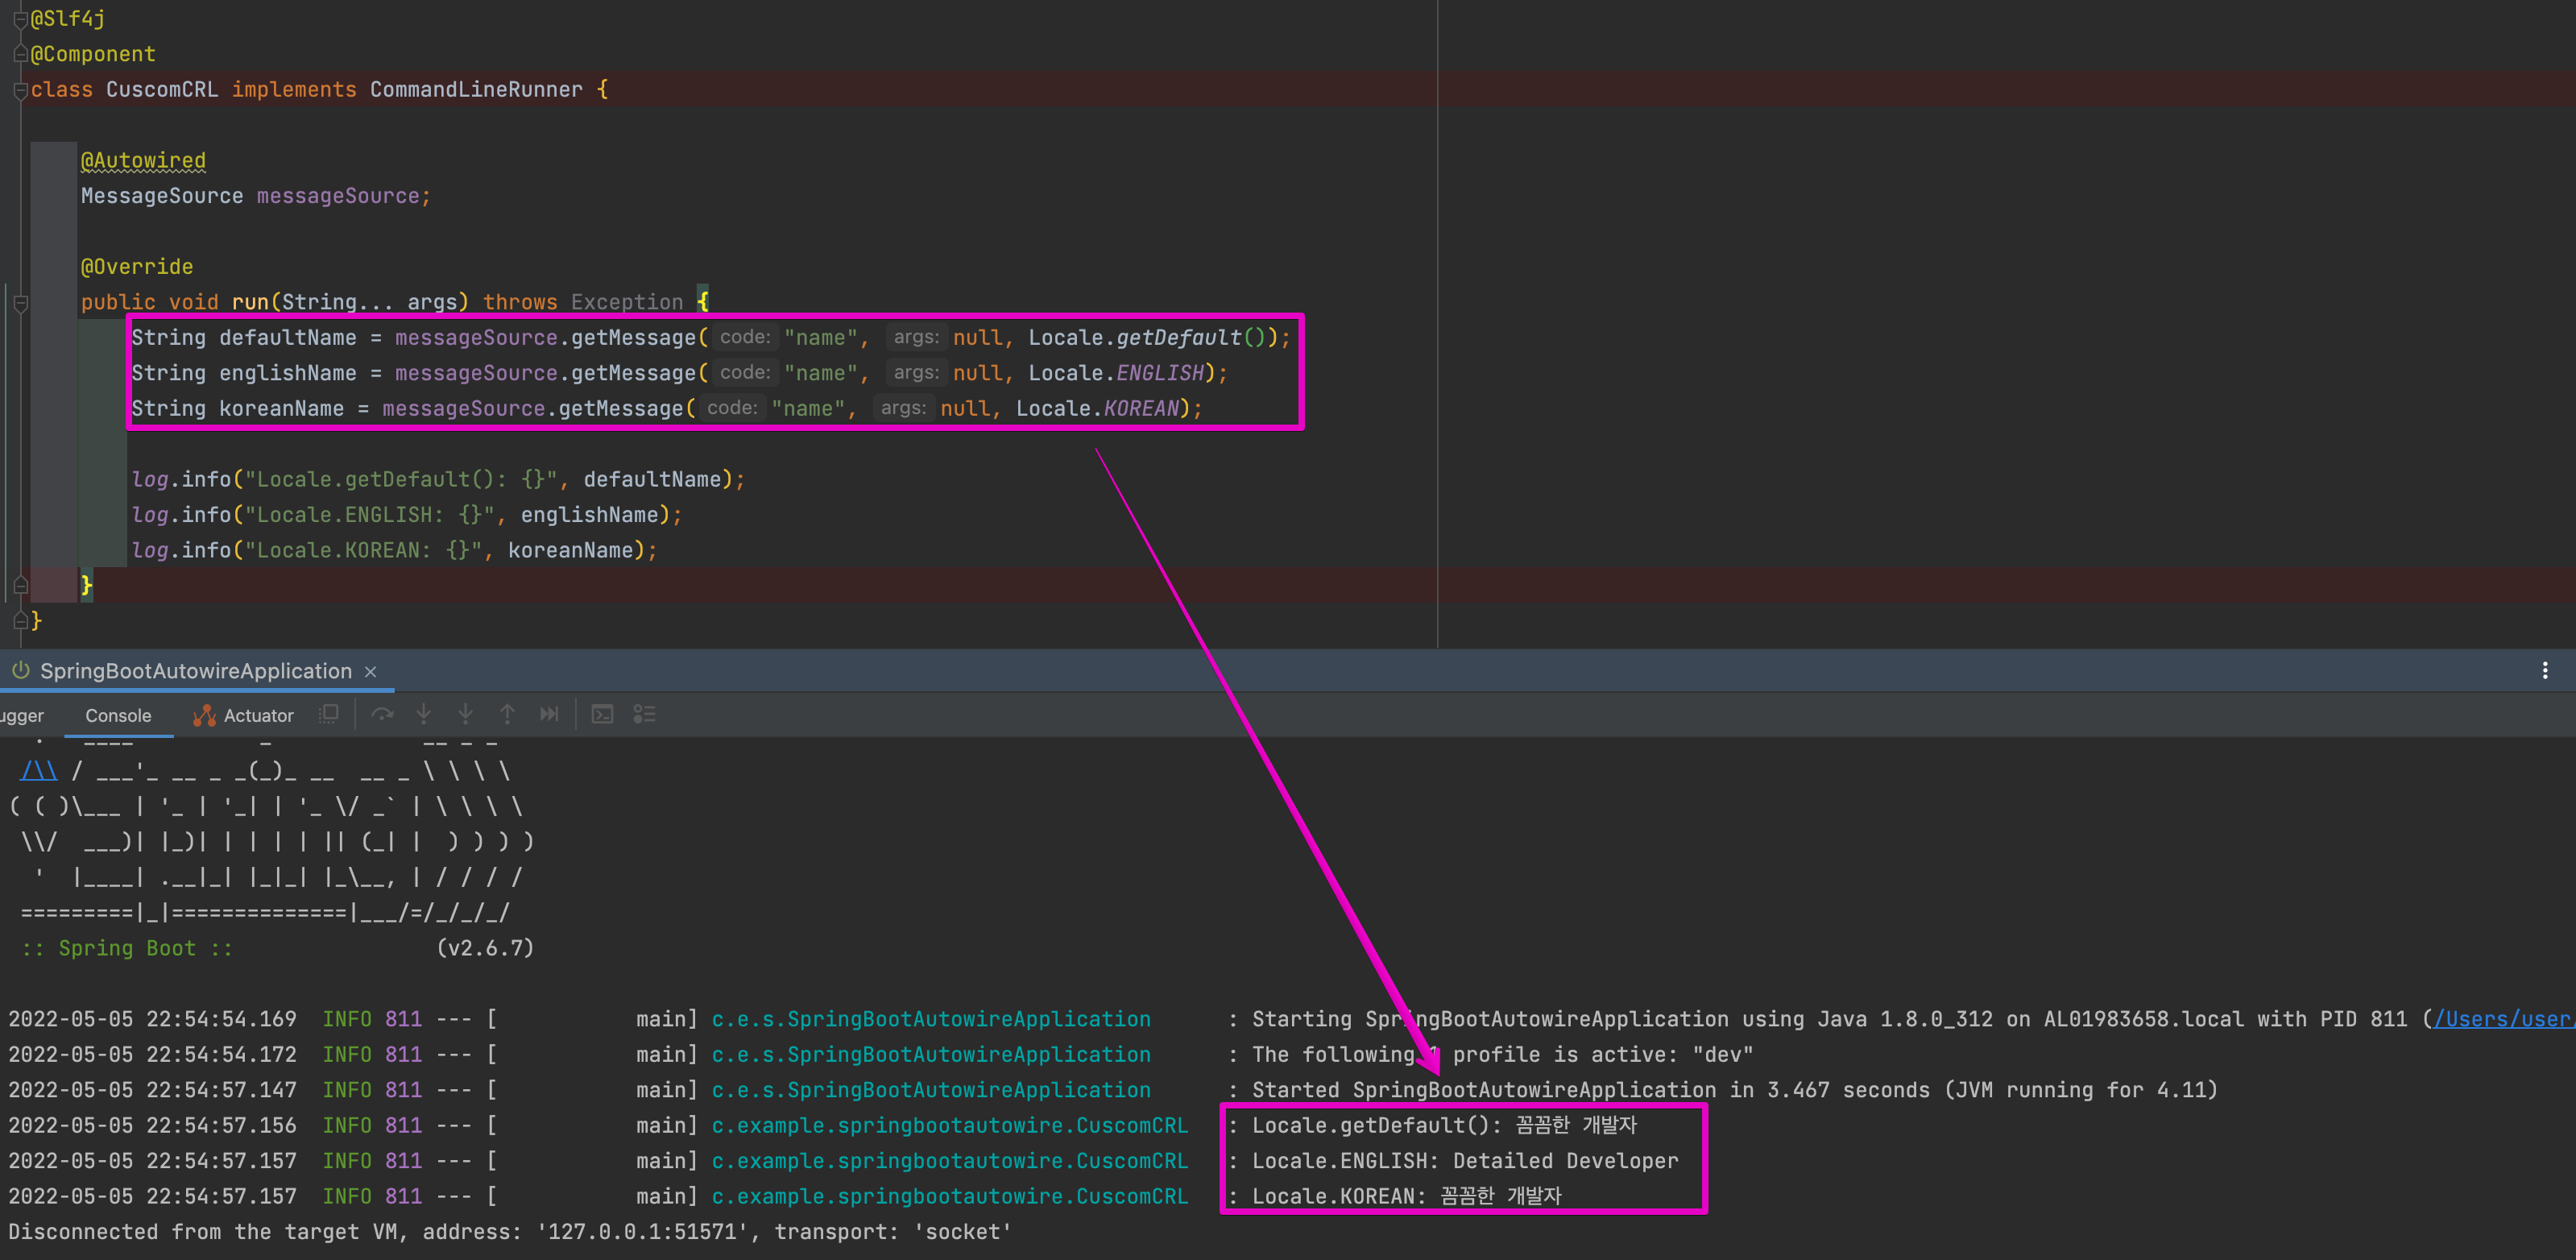
Task: Click the Restore Layout icon beside Actuator
Action: (x=328, y=714)
